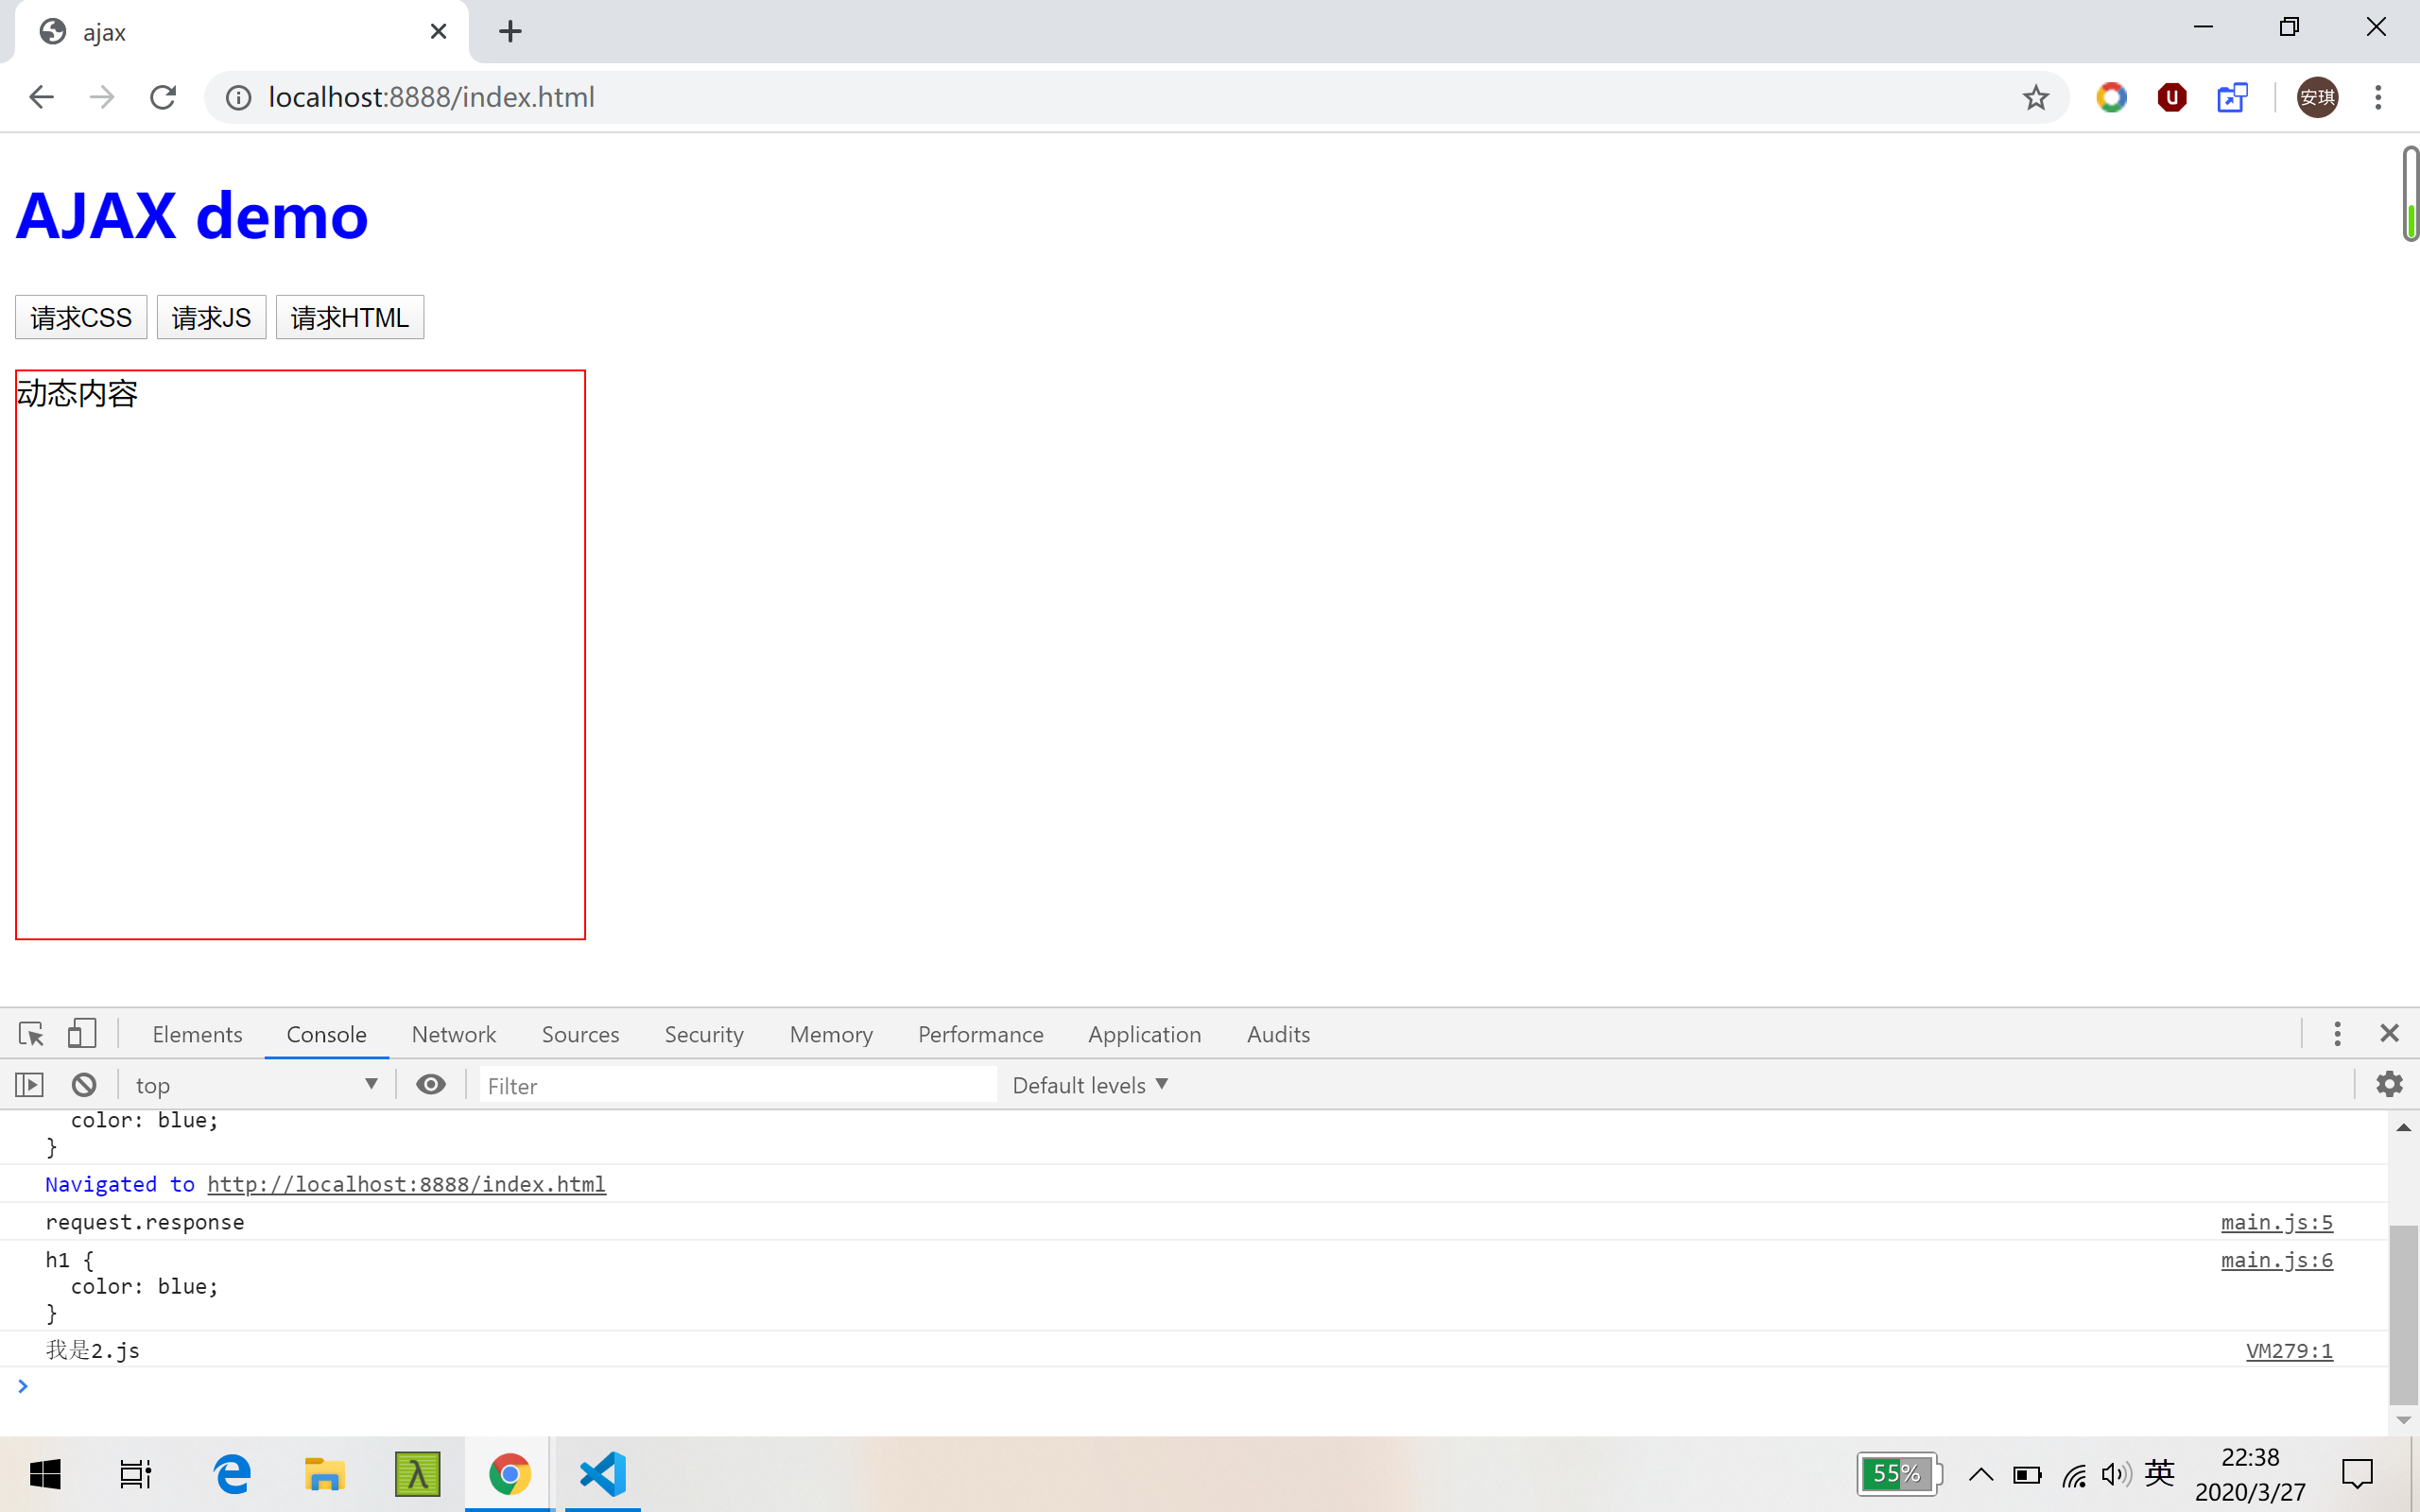Reload the page
Screen dimensions: 2420x1512
tap(163, 97)
